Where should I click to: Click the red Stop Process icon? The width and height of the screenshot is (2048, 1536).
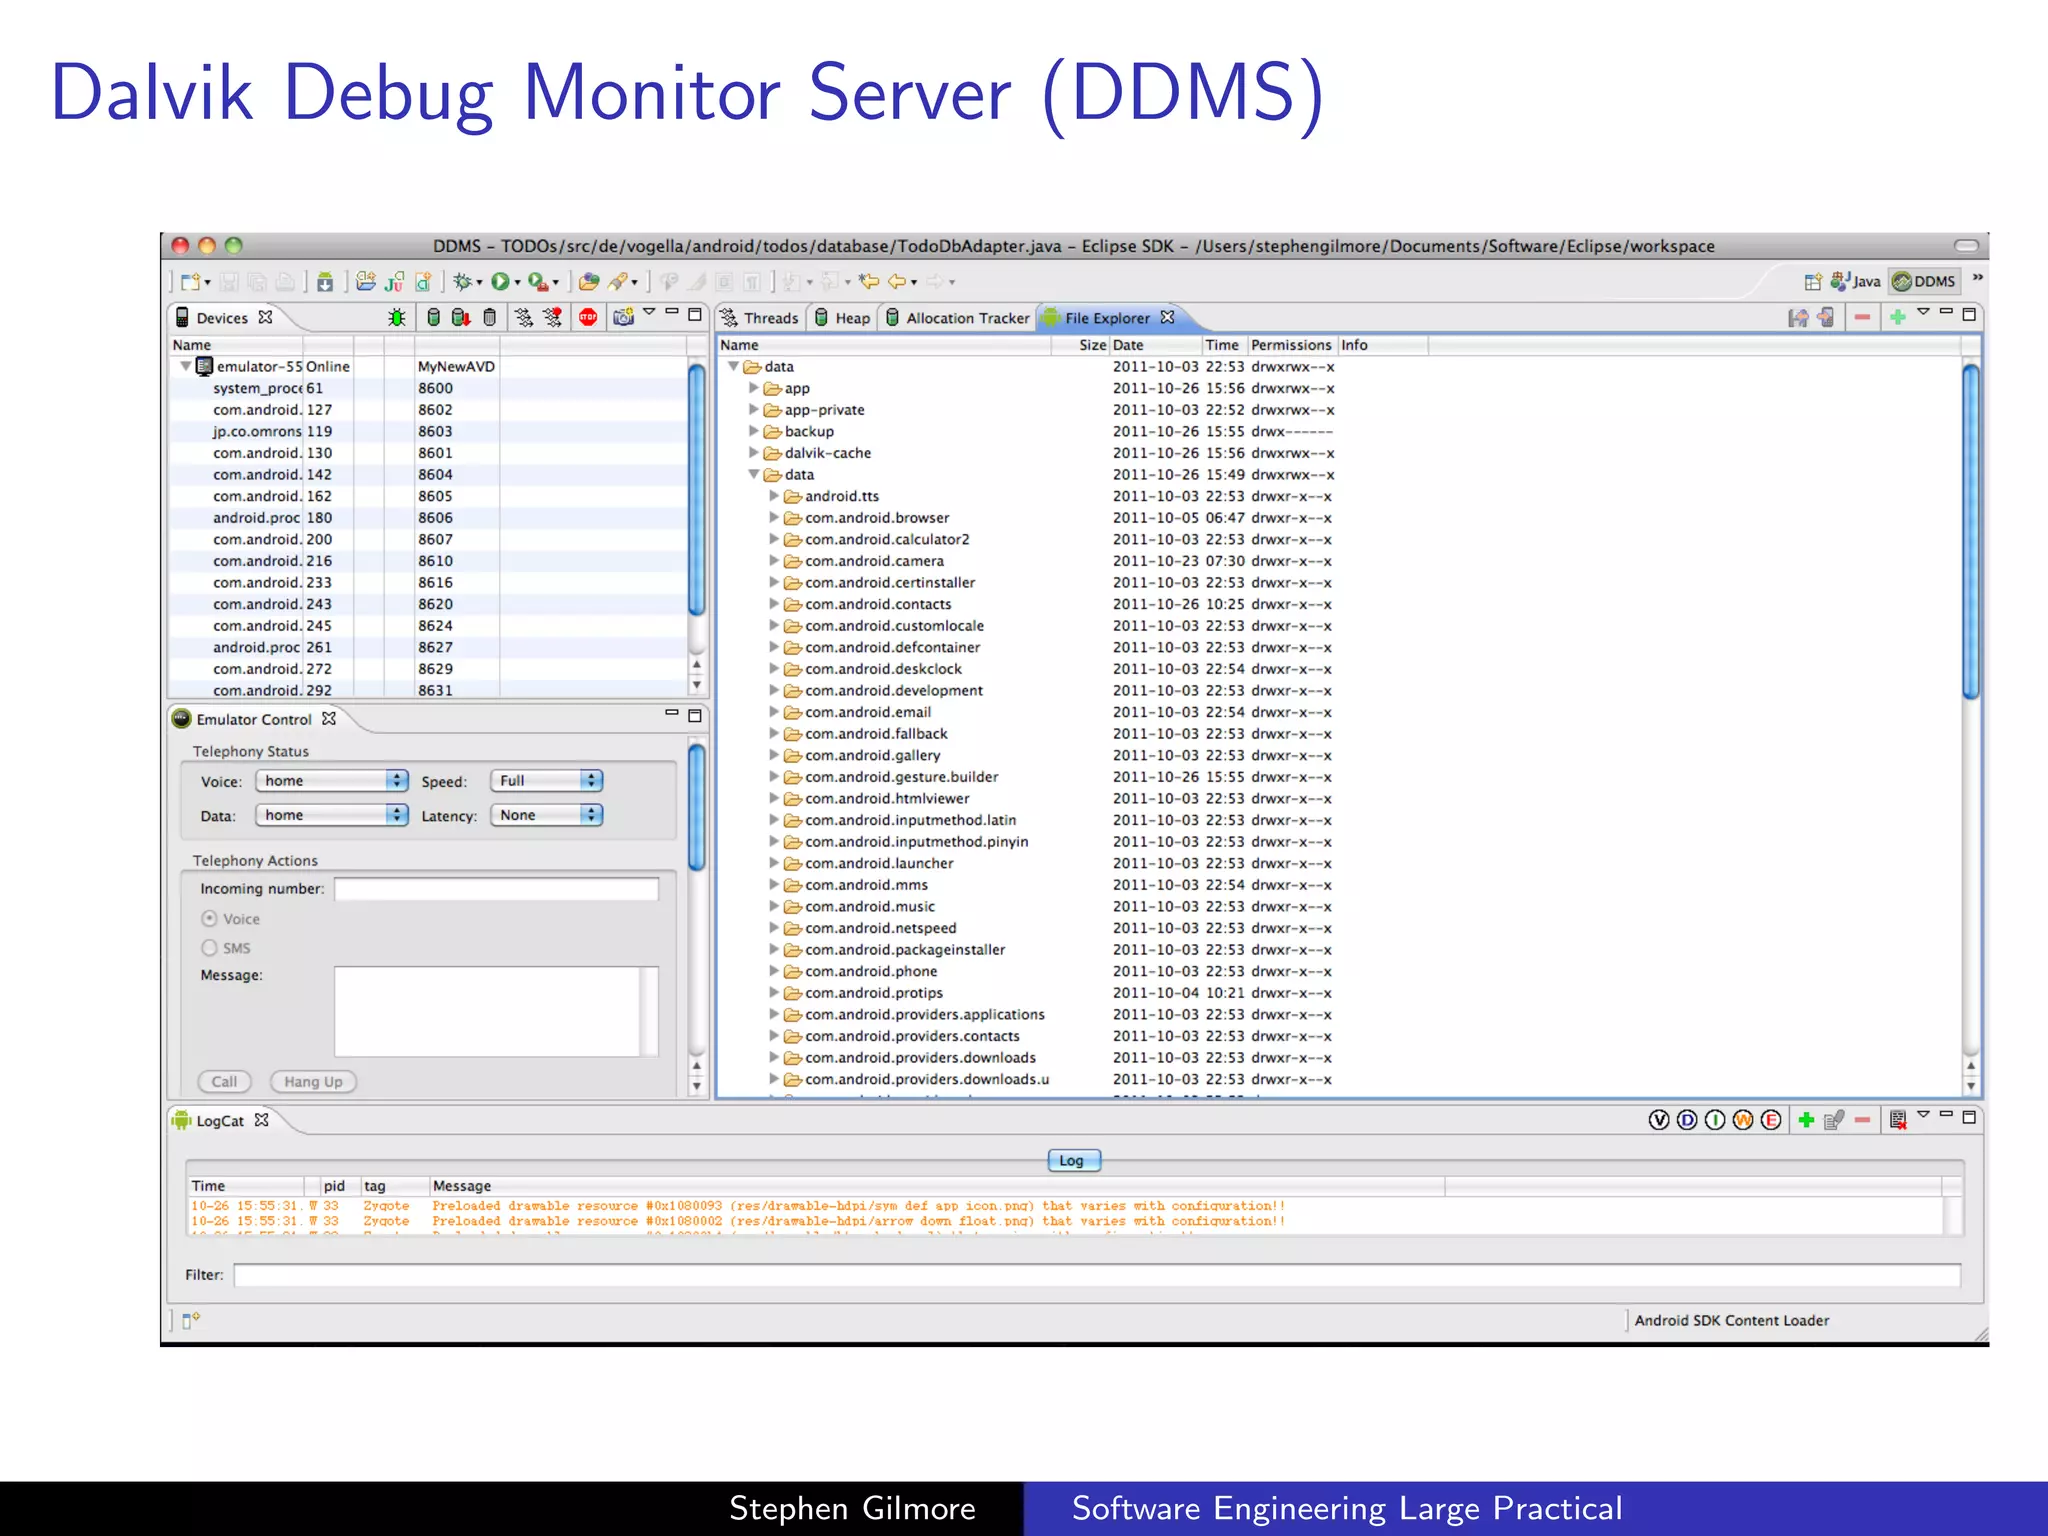(588, 317)
